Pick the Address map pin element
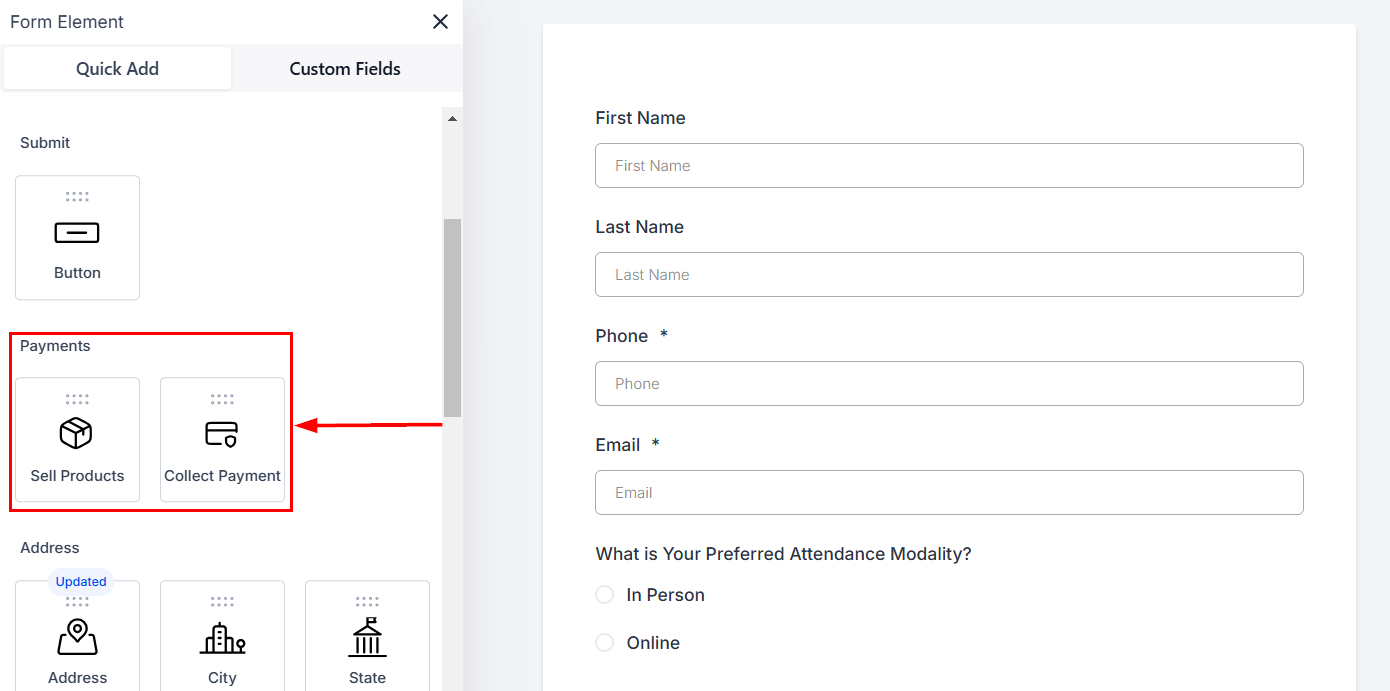This screenshot has height=691, width=1390. tap(77, 637)
